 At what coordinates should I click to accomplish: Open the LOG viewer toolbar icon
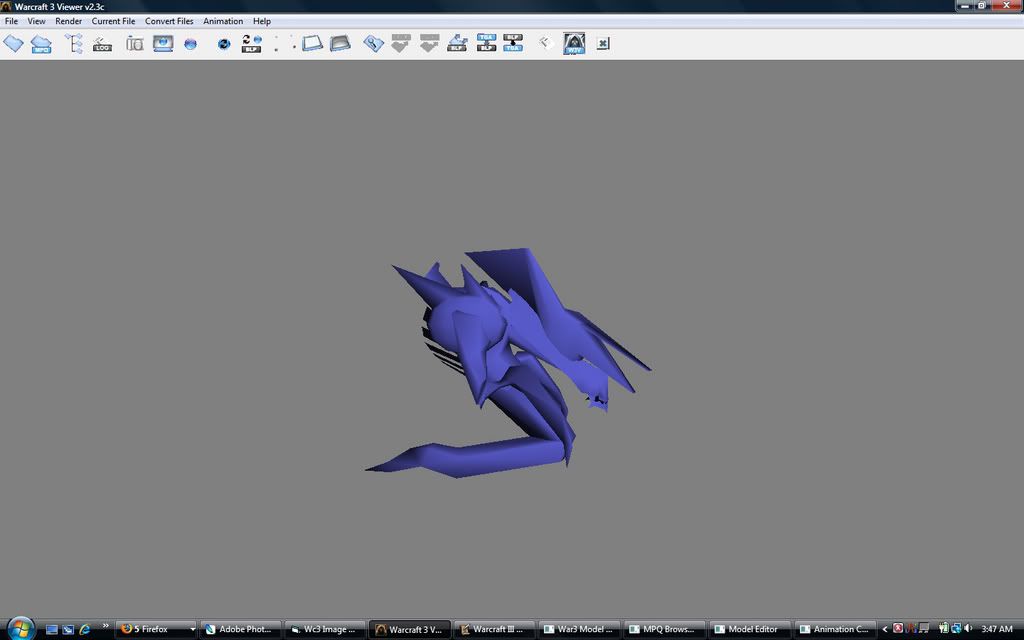click(102, 44)
